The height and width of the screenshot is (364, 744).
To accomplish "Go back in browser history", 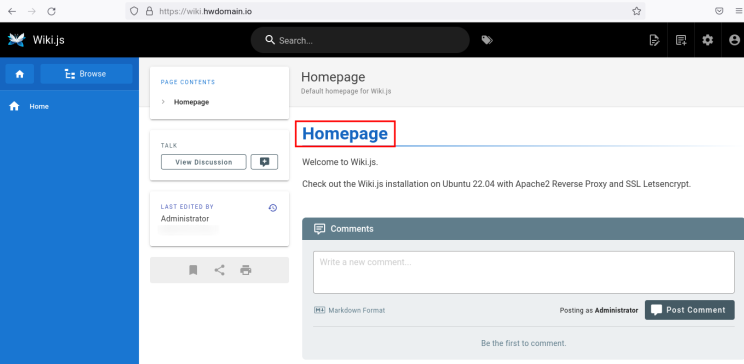I will click(x=12, y=11).
